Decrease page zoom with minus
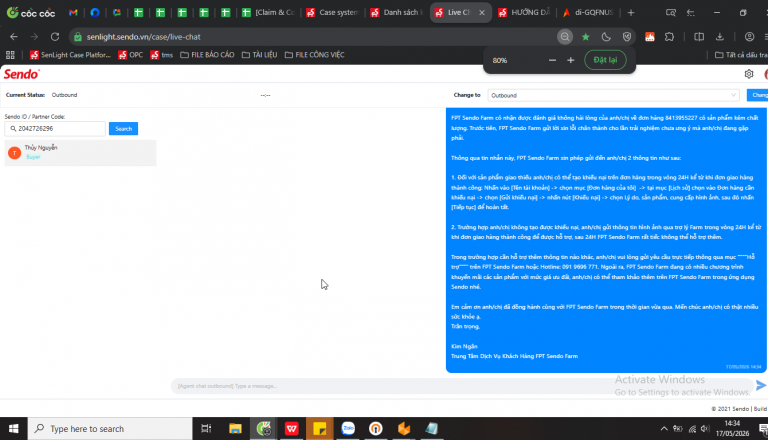 pos(552,60)
